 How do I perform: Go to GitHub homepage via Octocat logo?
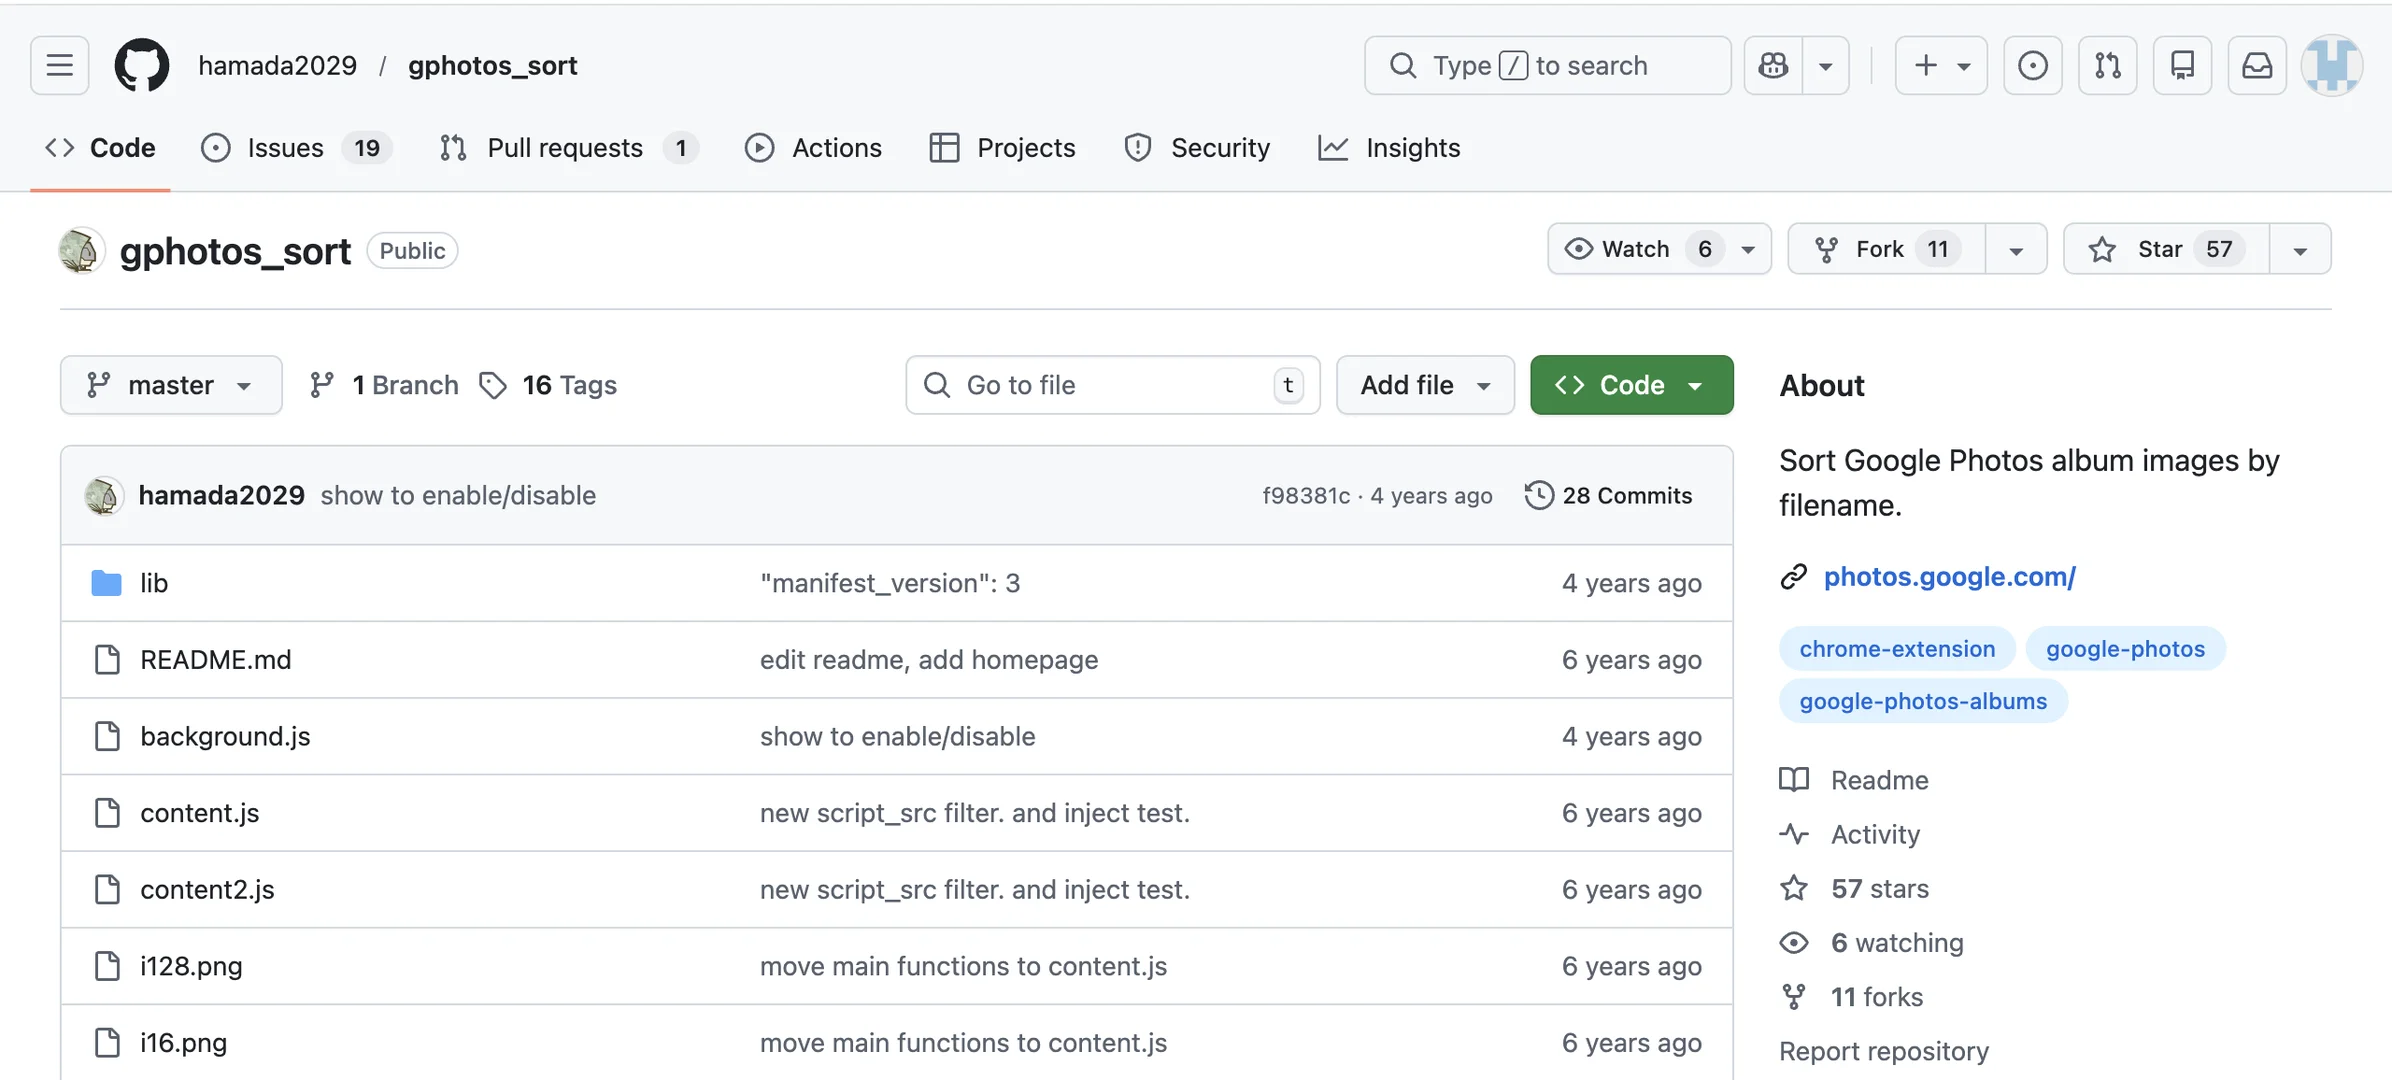pos(142,66)
